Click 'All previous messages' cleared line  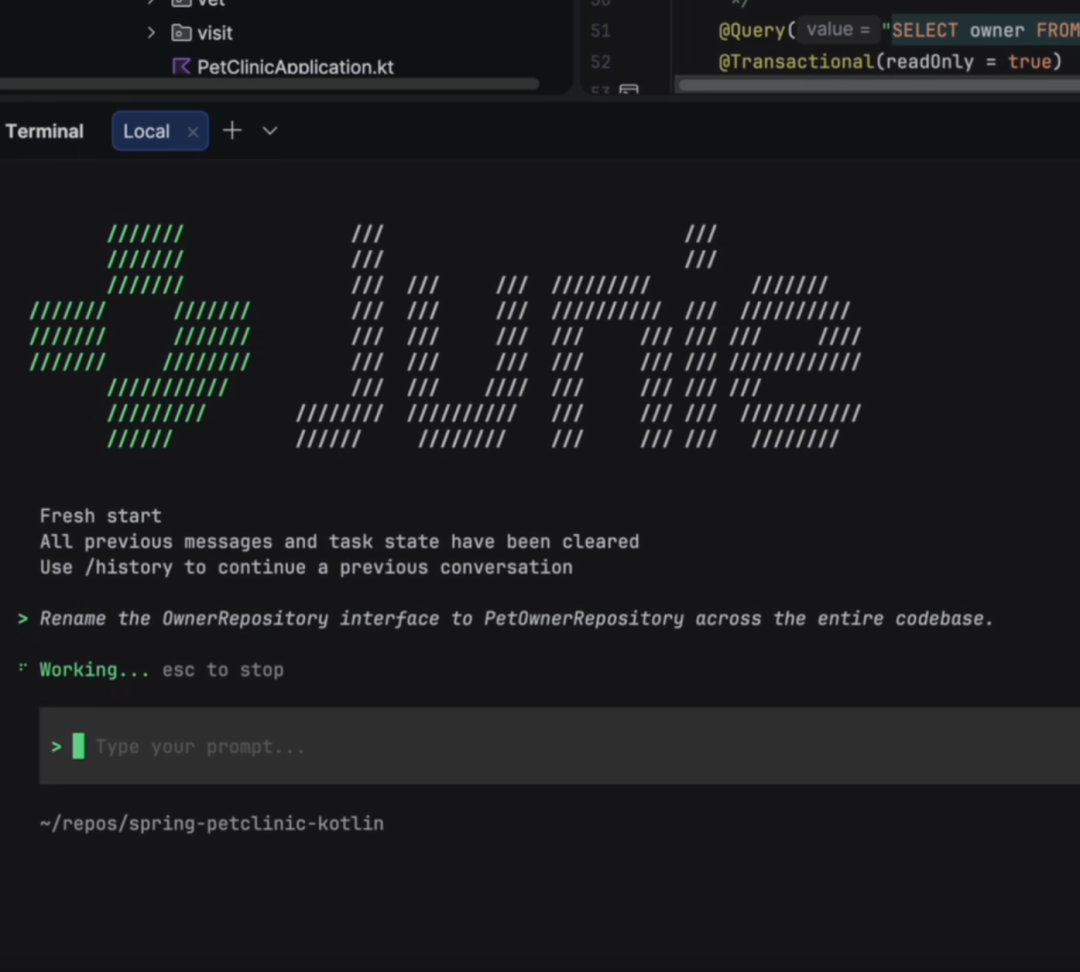339,541
